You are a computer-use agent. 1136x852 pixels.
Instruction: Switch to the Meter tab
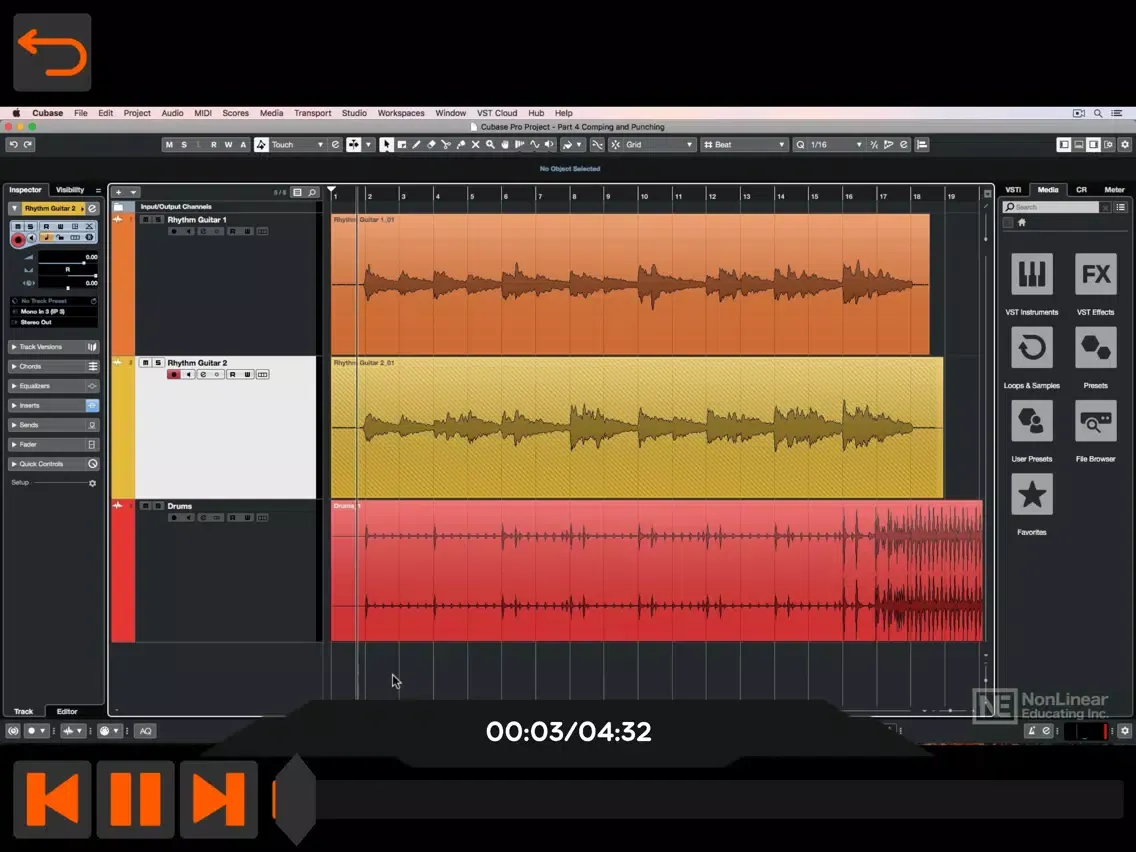coord(1114,190)
